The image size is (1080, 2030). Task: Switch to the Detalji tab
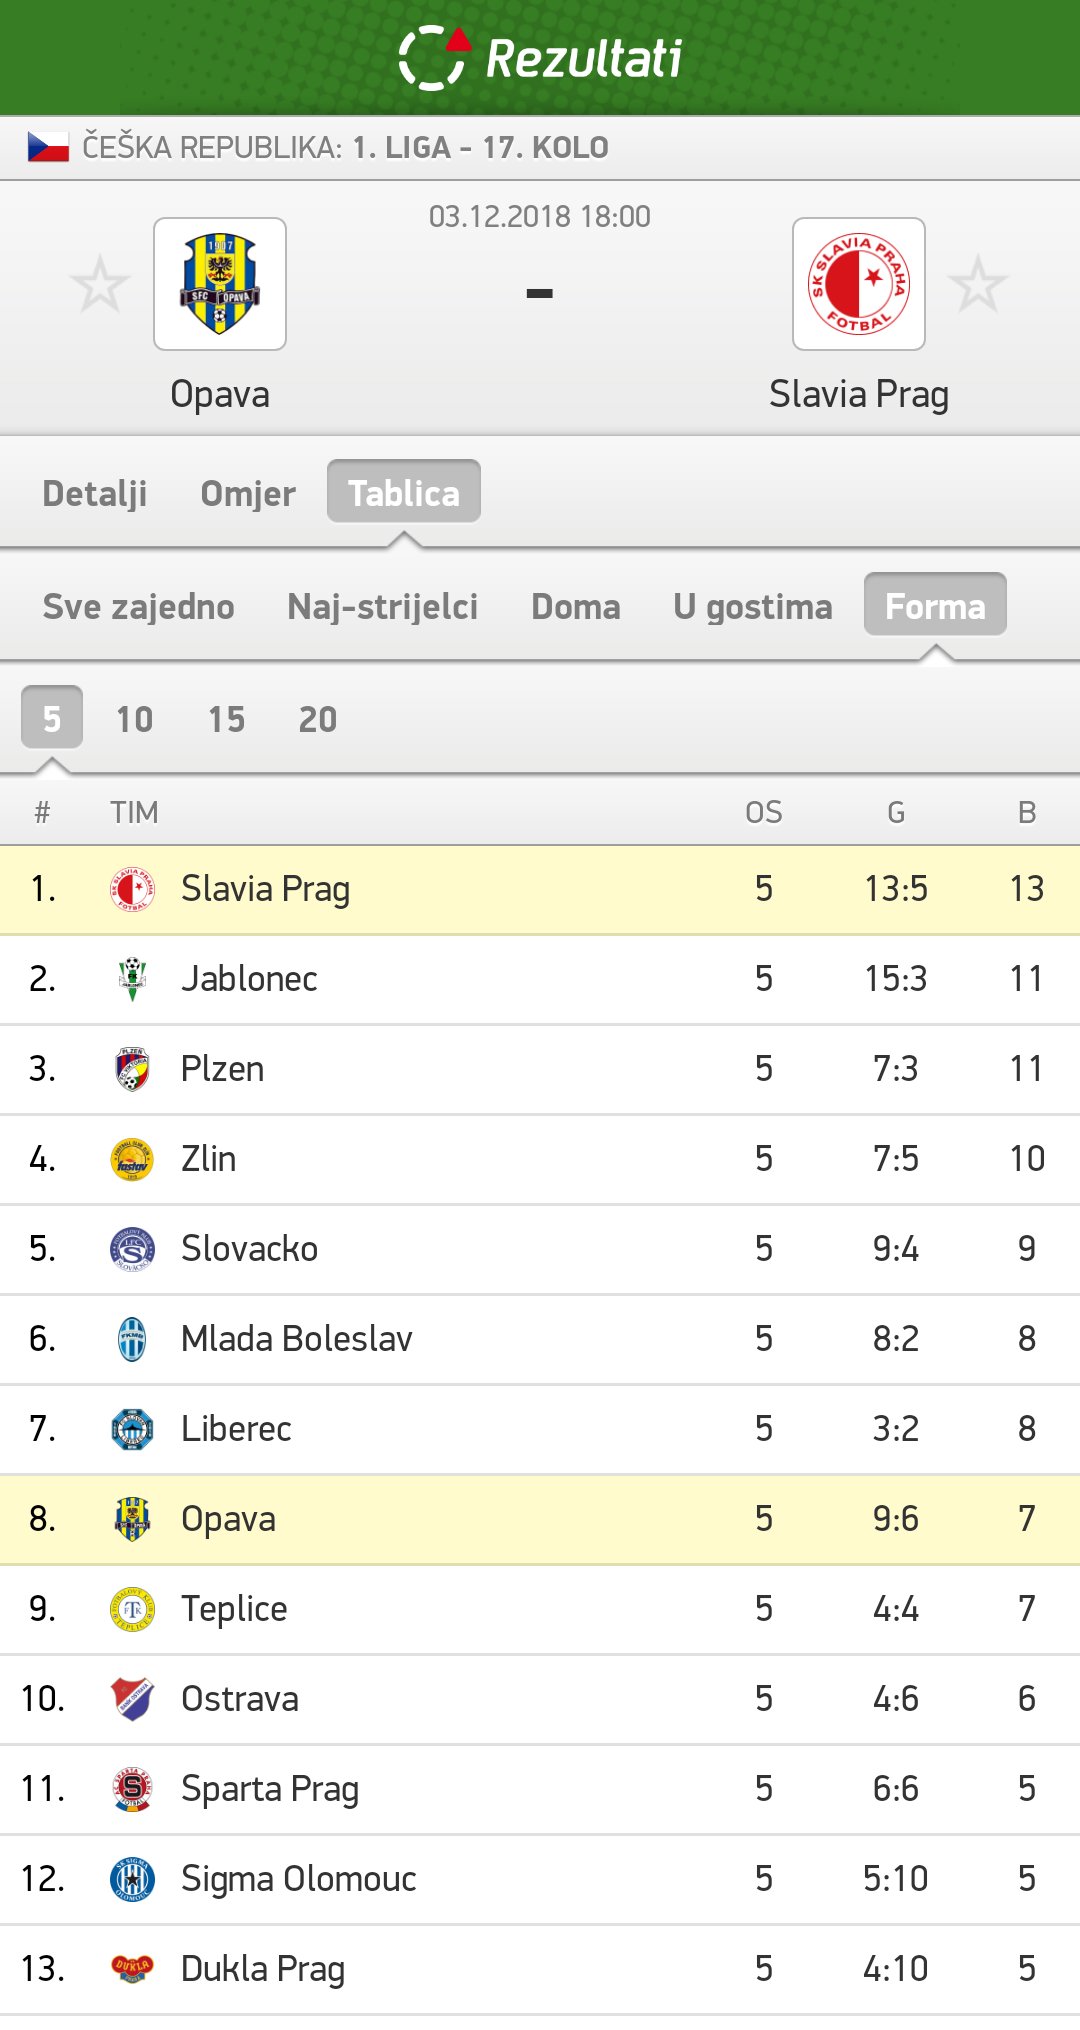click(95, 493)
